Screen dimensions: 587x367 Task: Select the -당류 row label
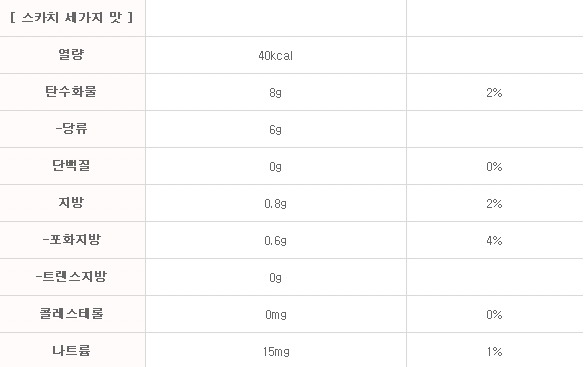pos(71,128)
